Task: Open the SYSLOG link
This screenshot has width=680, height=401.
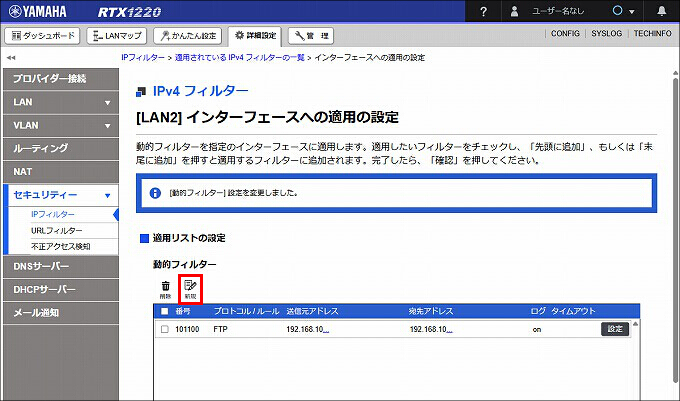Action: click(606, 33)
